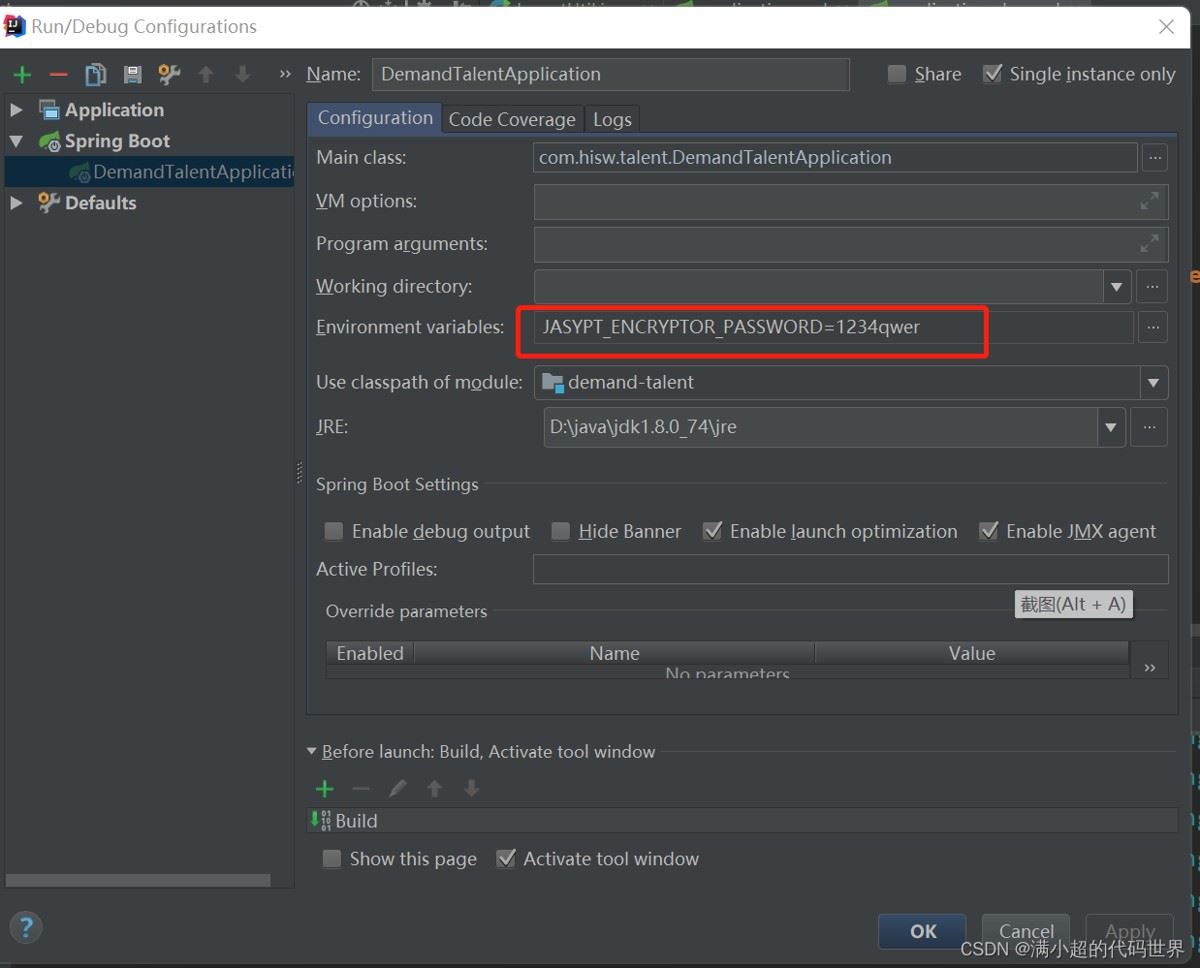Click the OK button

[x=922, y=931]
